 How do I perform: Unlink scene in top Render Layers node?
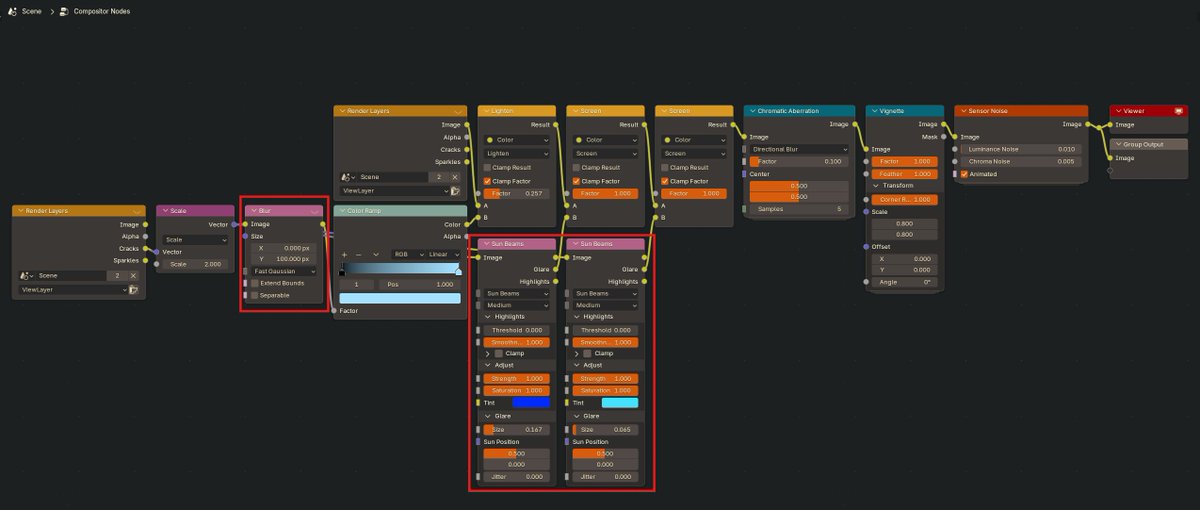pos(455,176)
